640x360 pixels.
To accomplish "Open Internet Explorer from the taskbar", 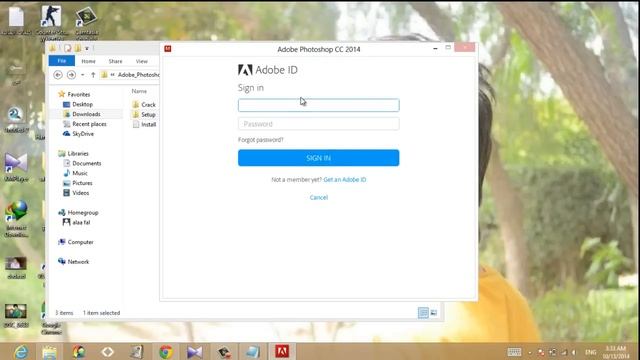I will pyautogui.click(x=20, y=352).
